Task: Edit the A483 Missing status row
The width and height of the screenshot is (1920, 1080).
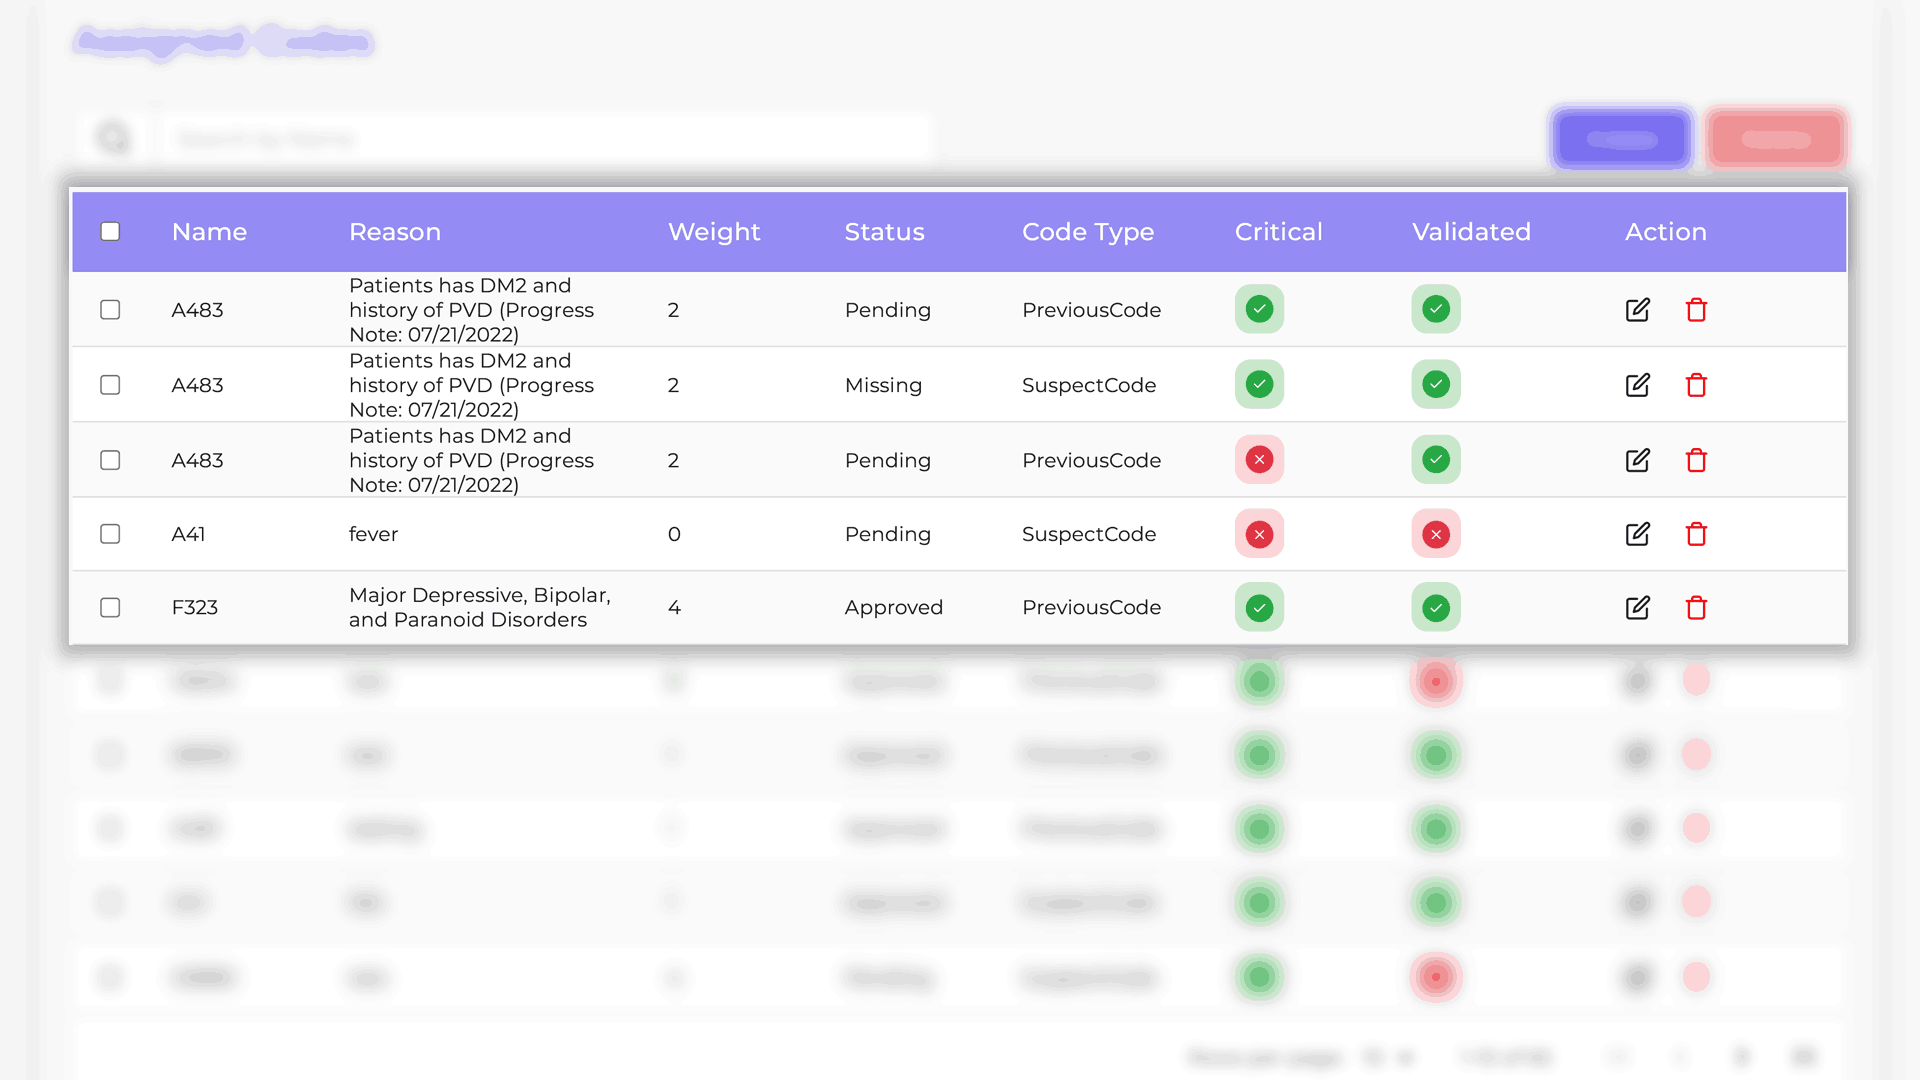Action: tap(1637, 385)
